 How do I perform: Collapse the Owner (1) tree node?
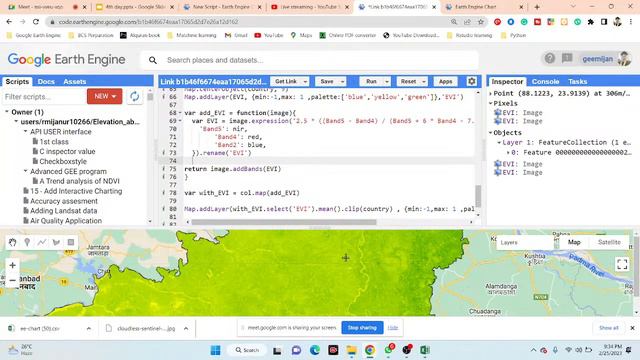(x=7, y=111)
